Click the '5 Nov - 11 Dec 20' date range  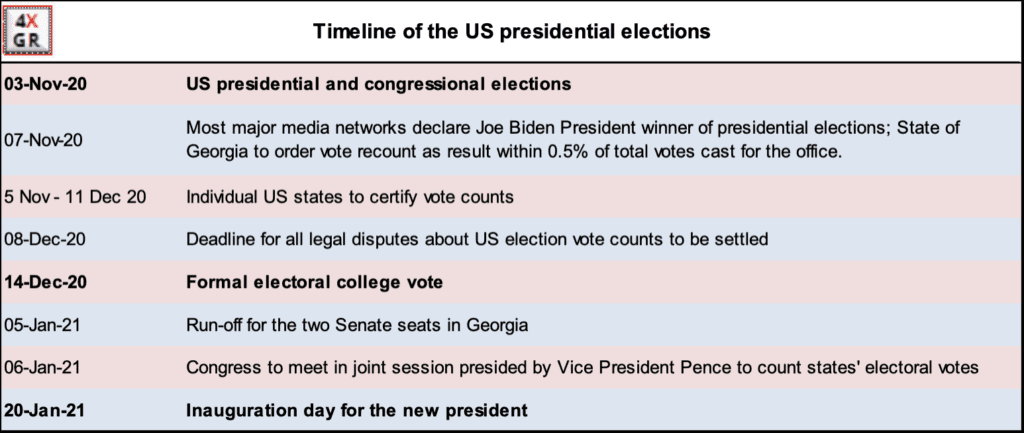pos(75,197)
